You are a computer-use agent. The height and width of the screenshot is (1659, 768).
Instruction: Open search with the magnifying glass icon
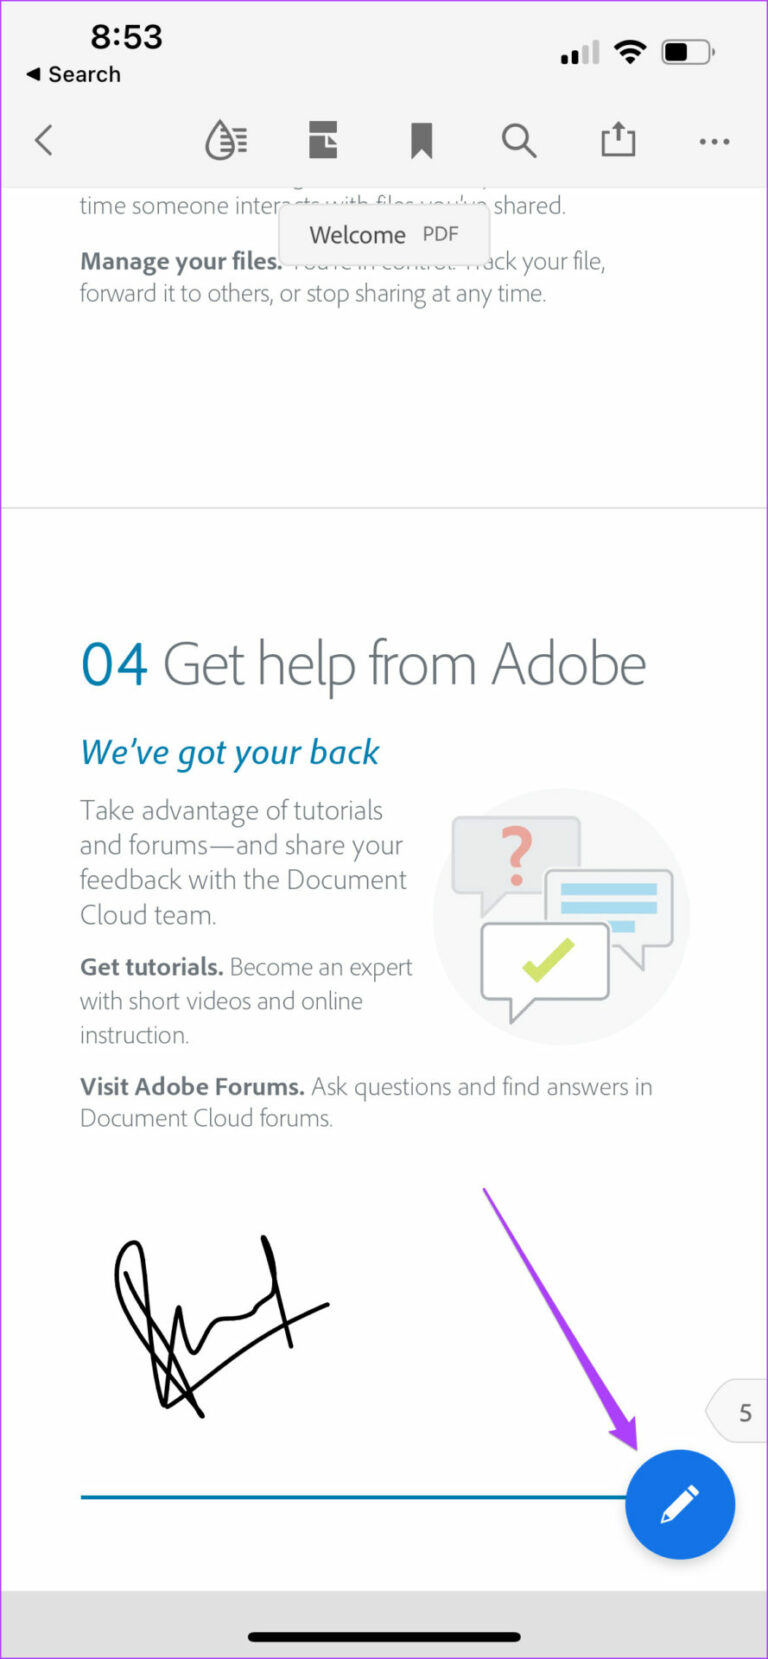tap(519, 140)
